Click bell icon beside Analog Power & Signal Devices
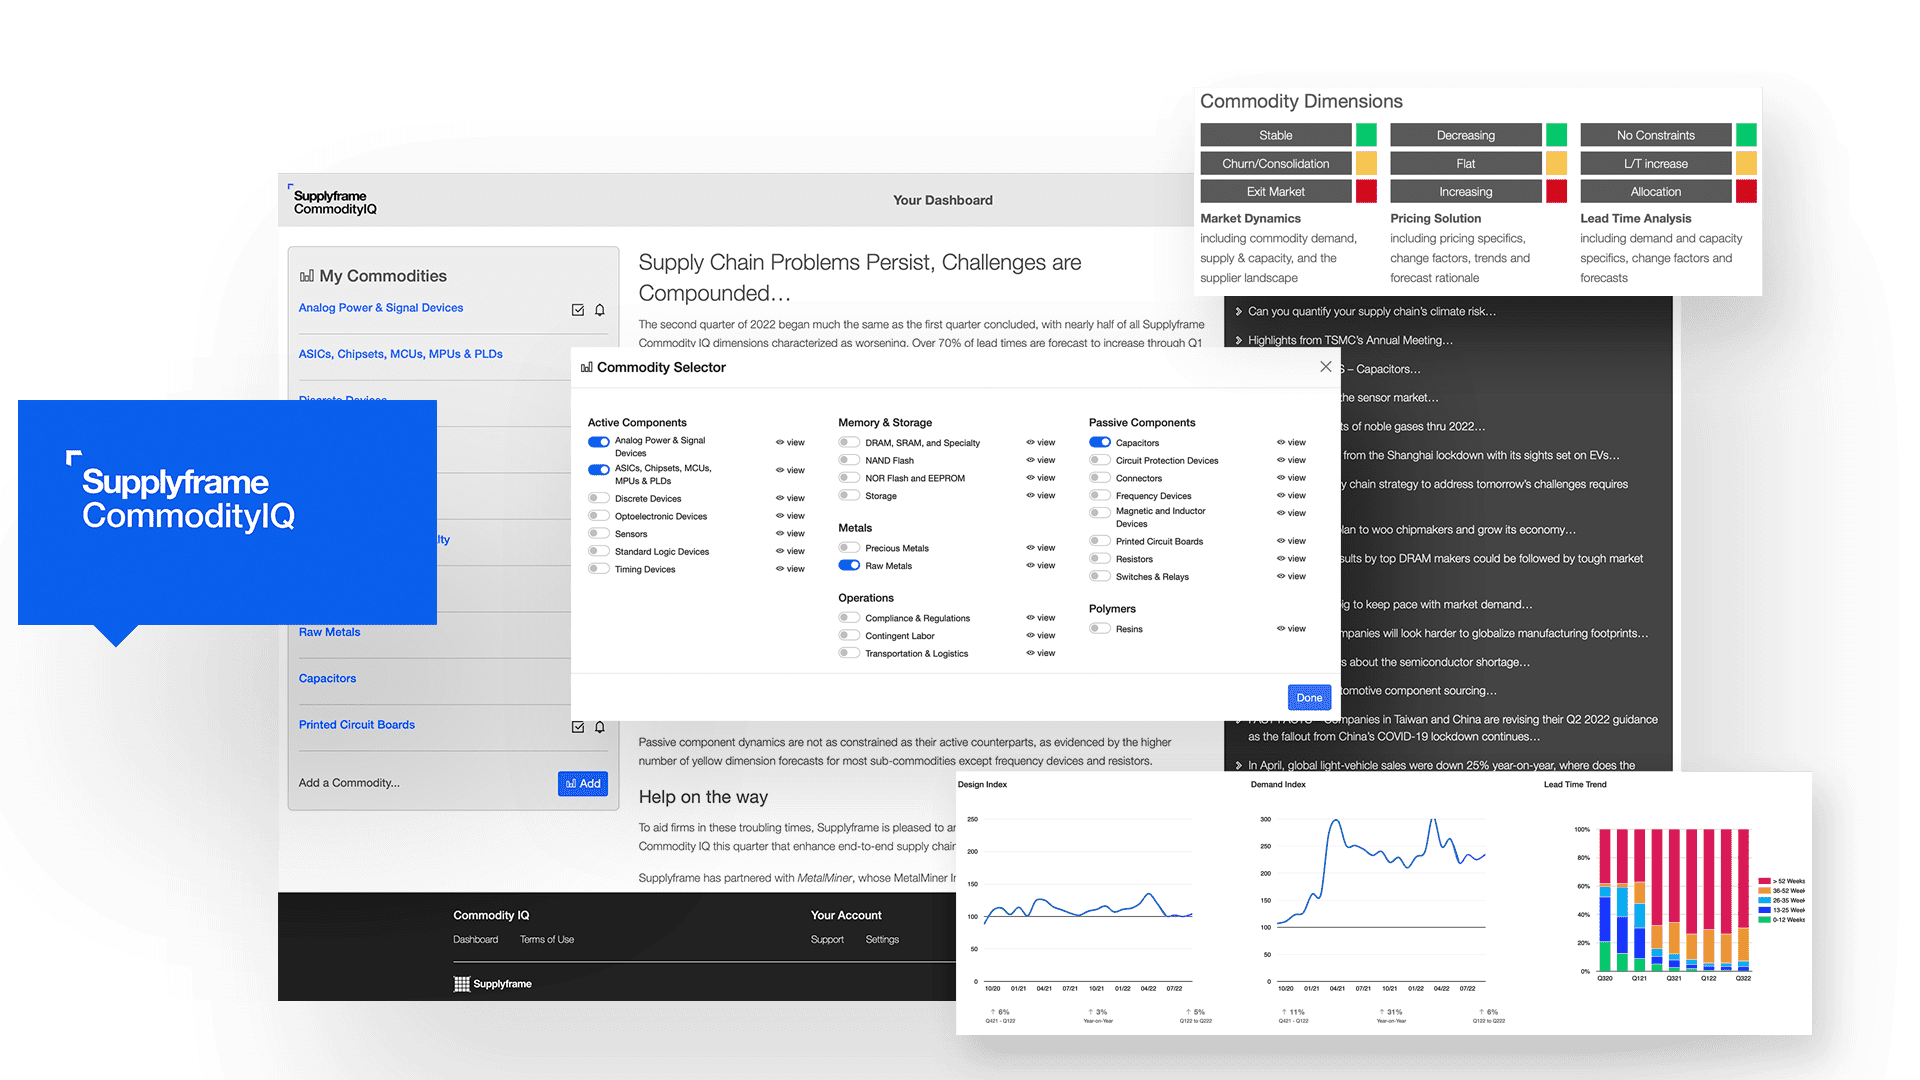1920x1080 pixels. [x=600, y=310]
